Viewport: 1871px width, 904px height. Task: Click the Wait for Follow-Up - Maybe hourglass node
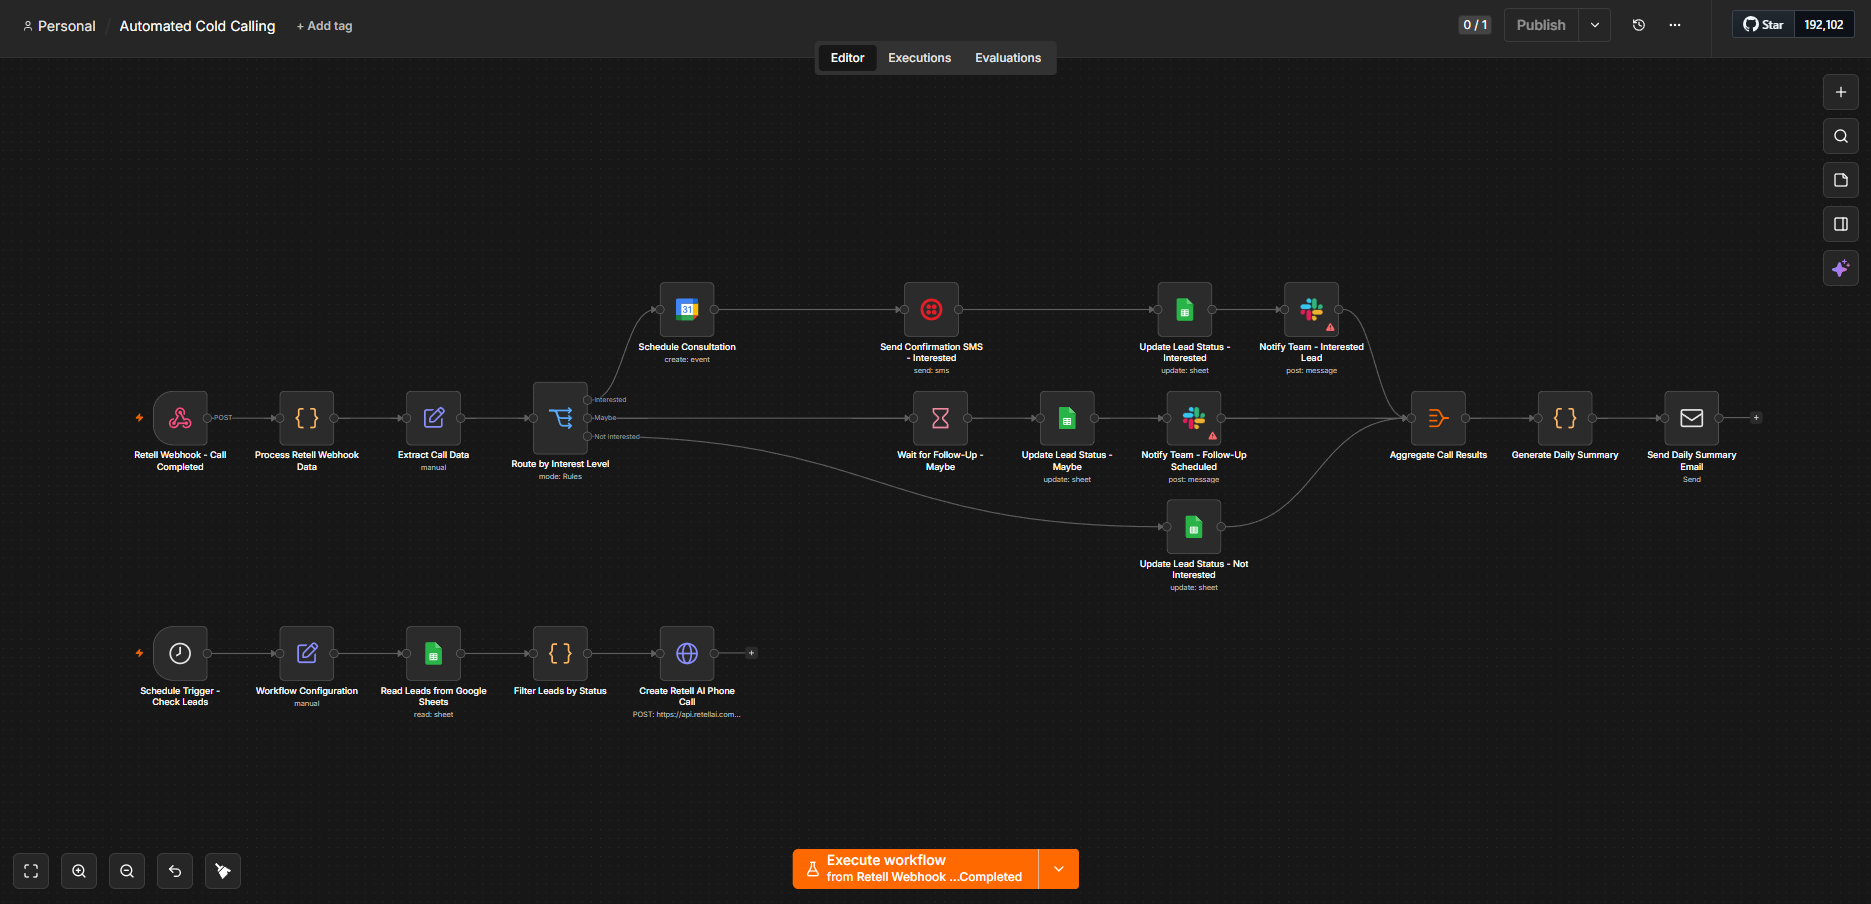(940, 418)
